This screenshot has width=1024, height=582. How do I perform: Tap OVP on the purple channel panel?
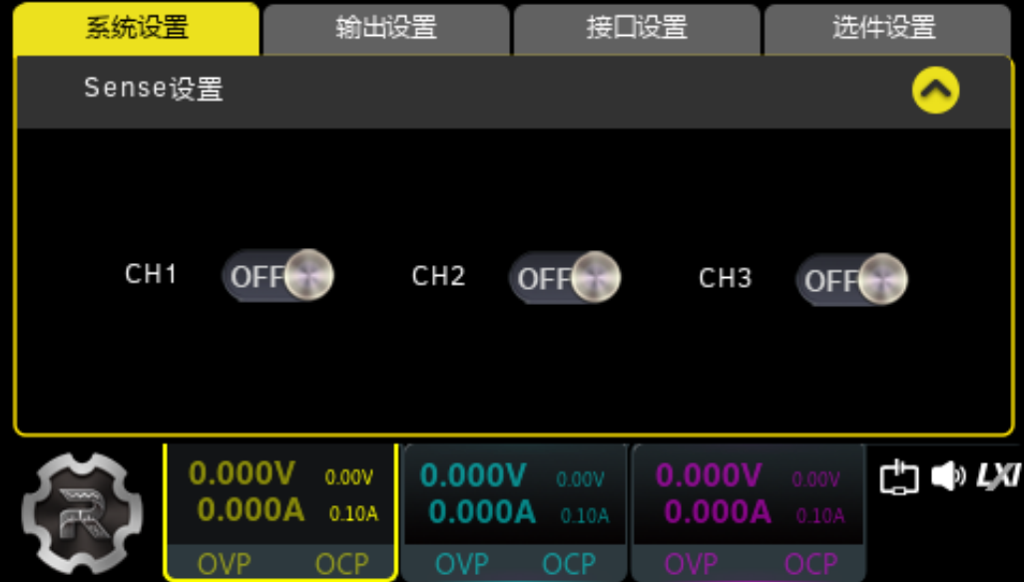point(691,564)
